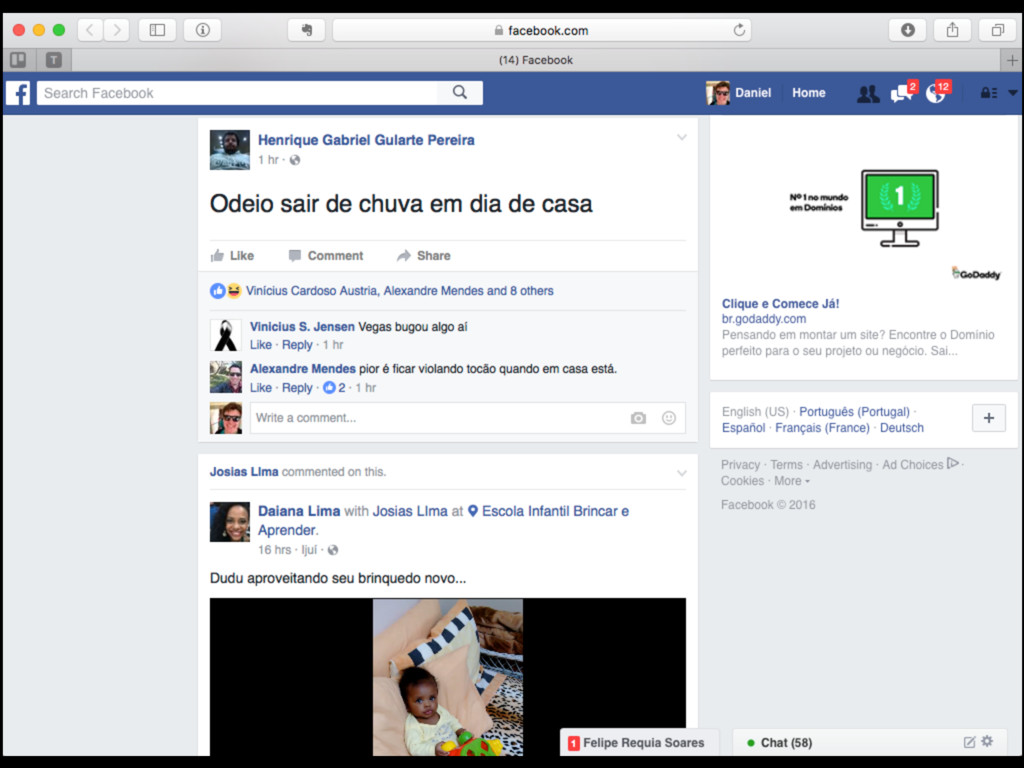
Task: Add another language with plus button
Action: pyautogui.click(x=988, y=418)
